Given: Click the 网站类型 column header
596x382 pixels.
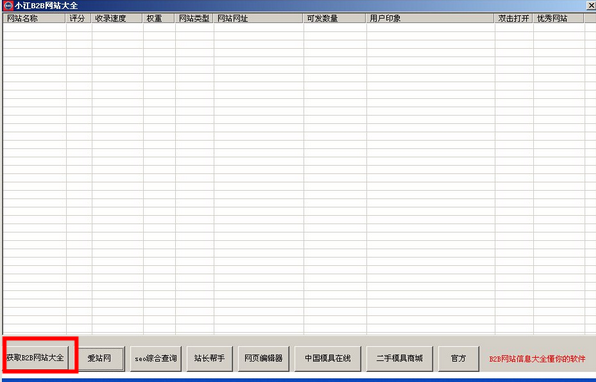Looking at the screenshot, I should pos(194,18).
